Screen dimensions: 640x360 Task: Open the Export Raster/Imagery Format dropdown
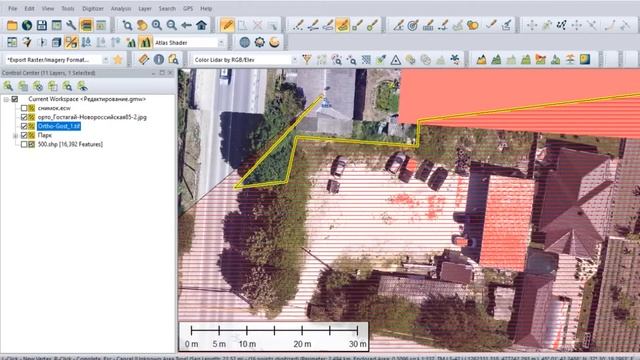coord(105,60)
